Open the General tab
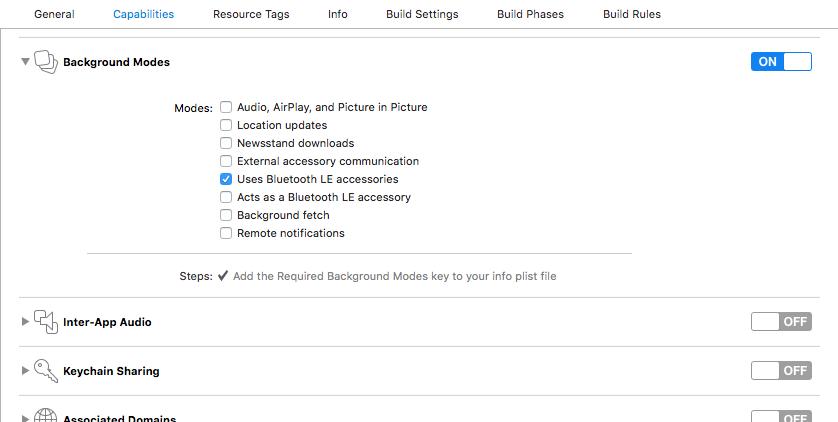This screenshot has height=422, width=838. (54, 14)
